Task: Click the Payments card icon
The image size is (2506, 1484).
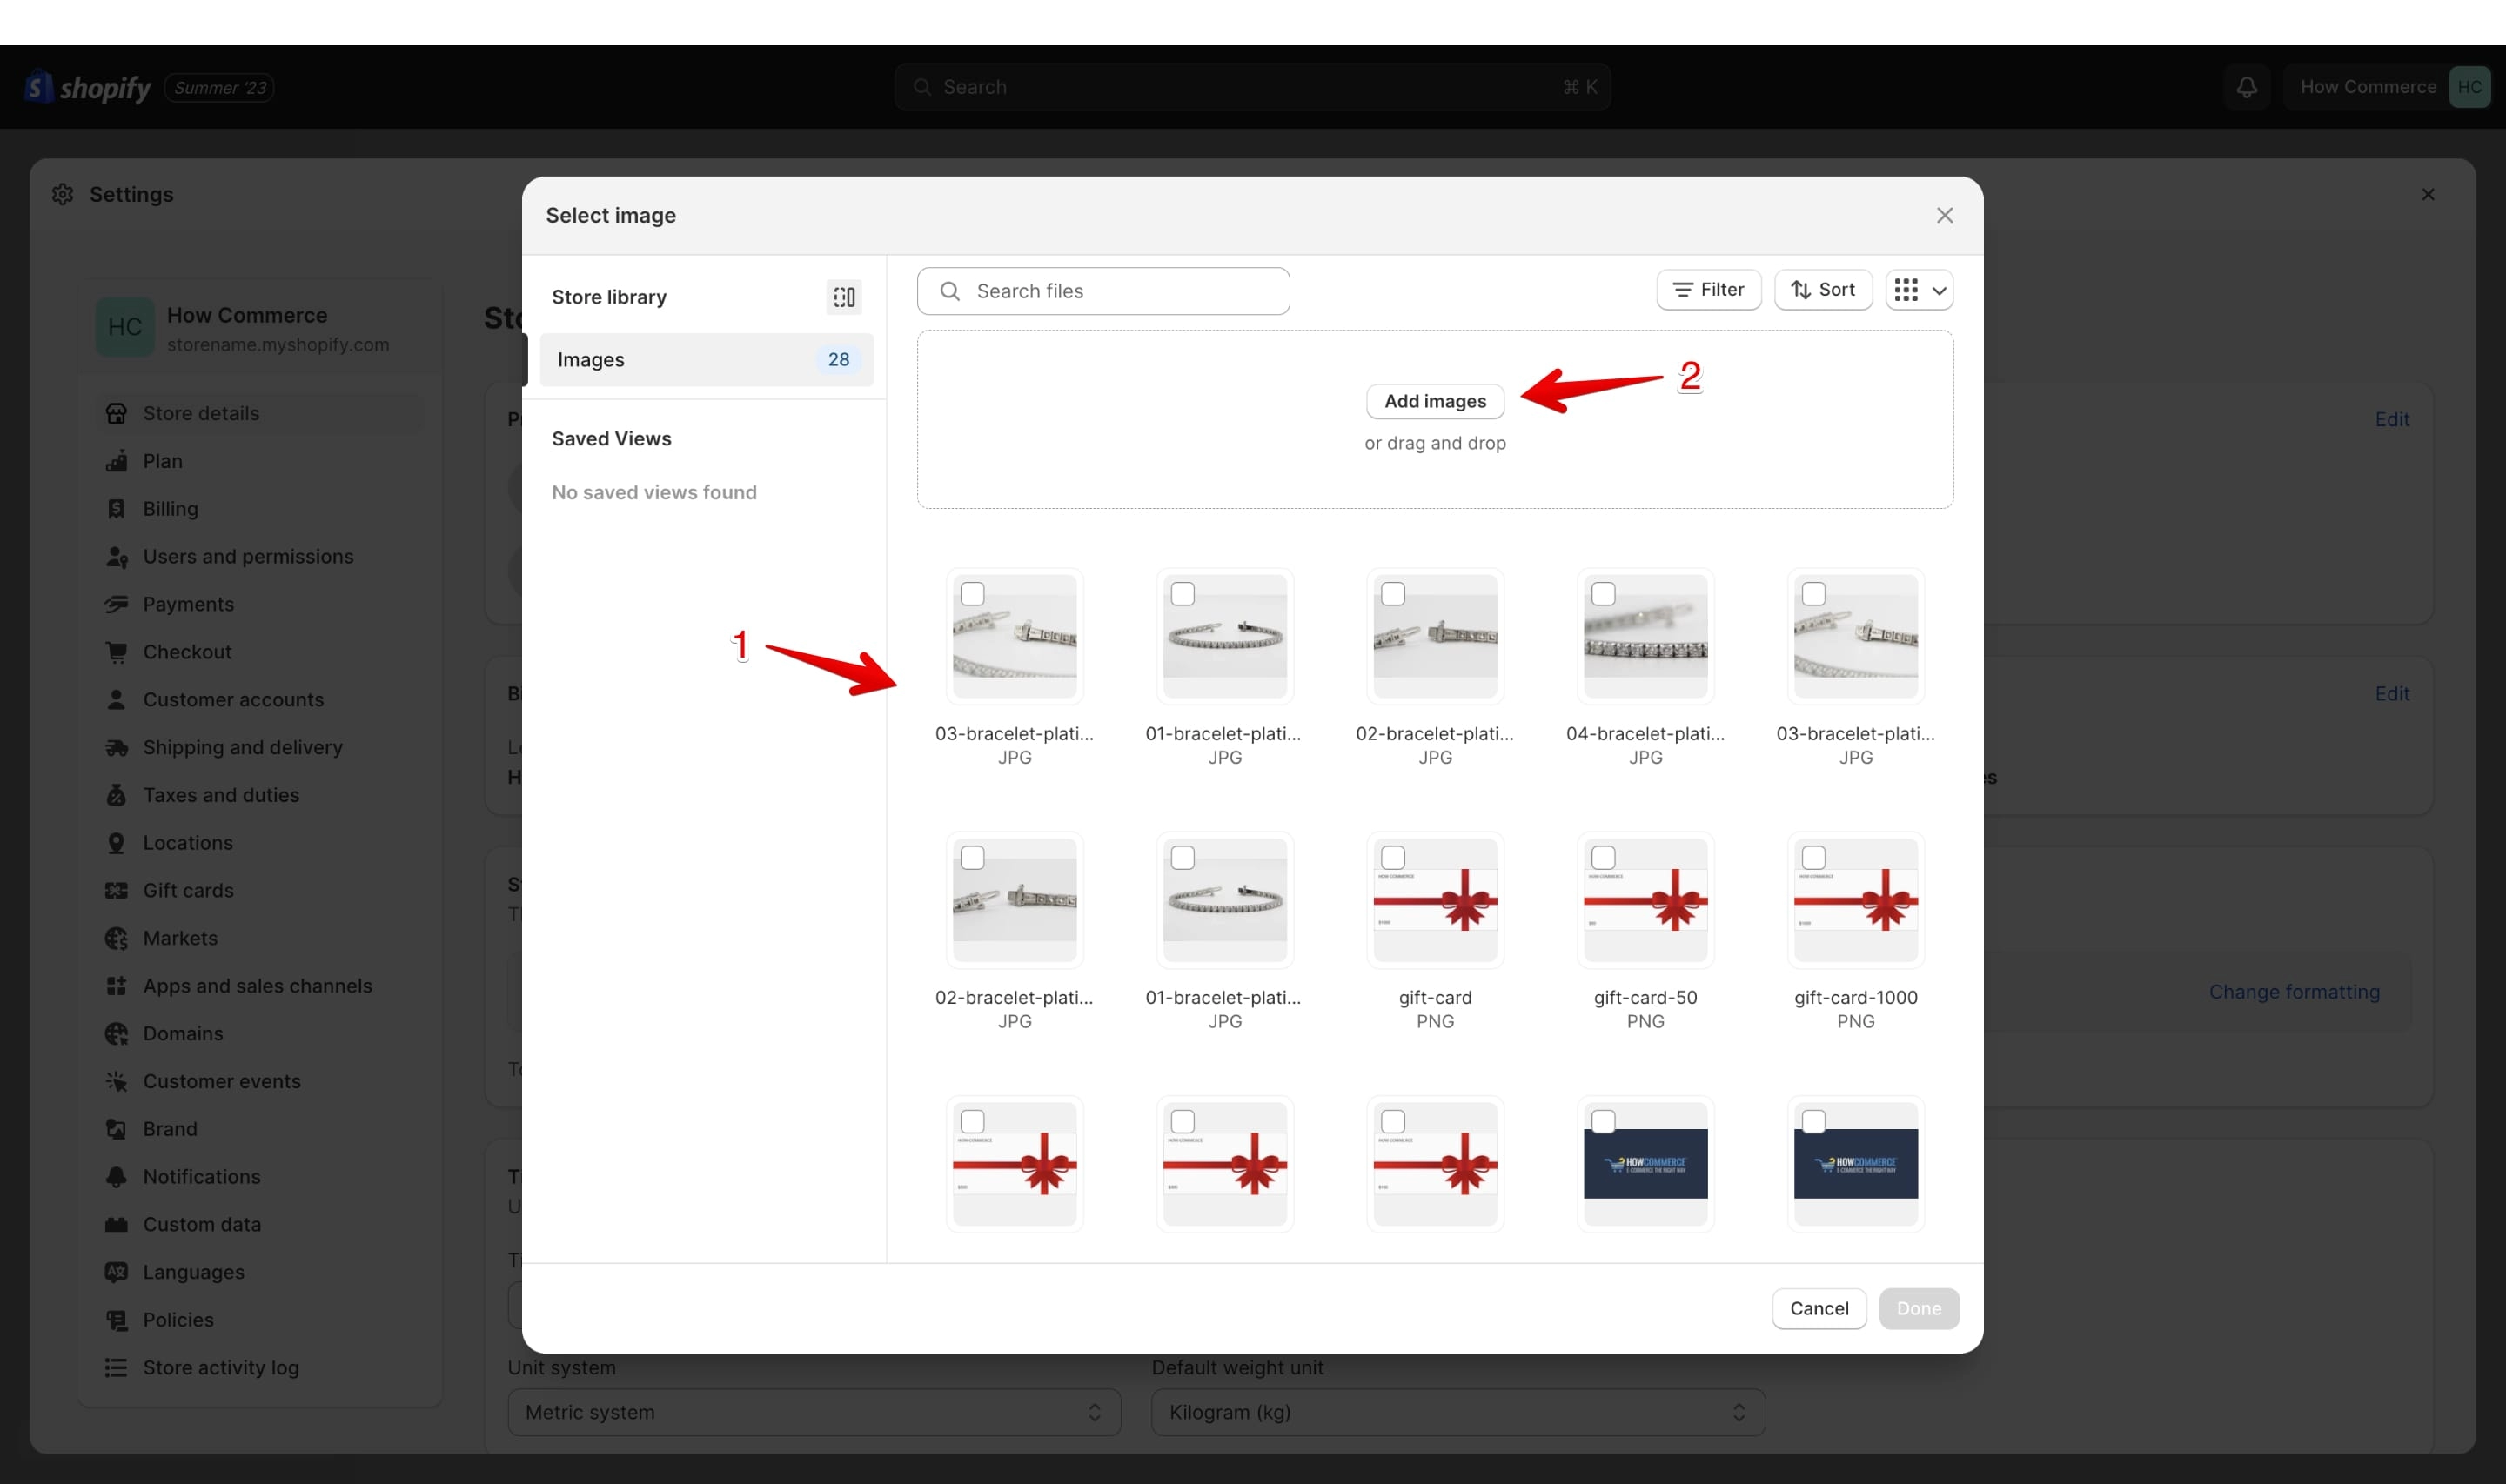Action: 116,604
